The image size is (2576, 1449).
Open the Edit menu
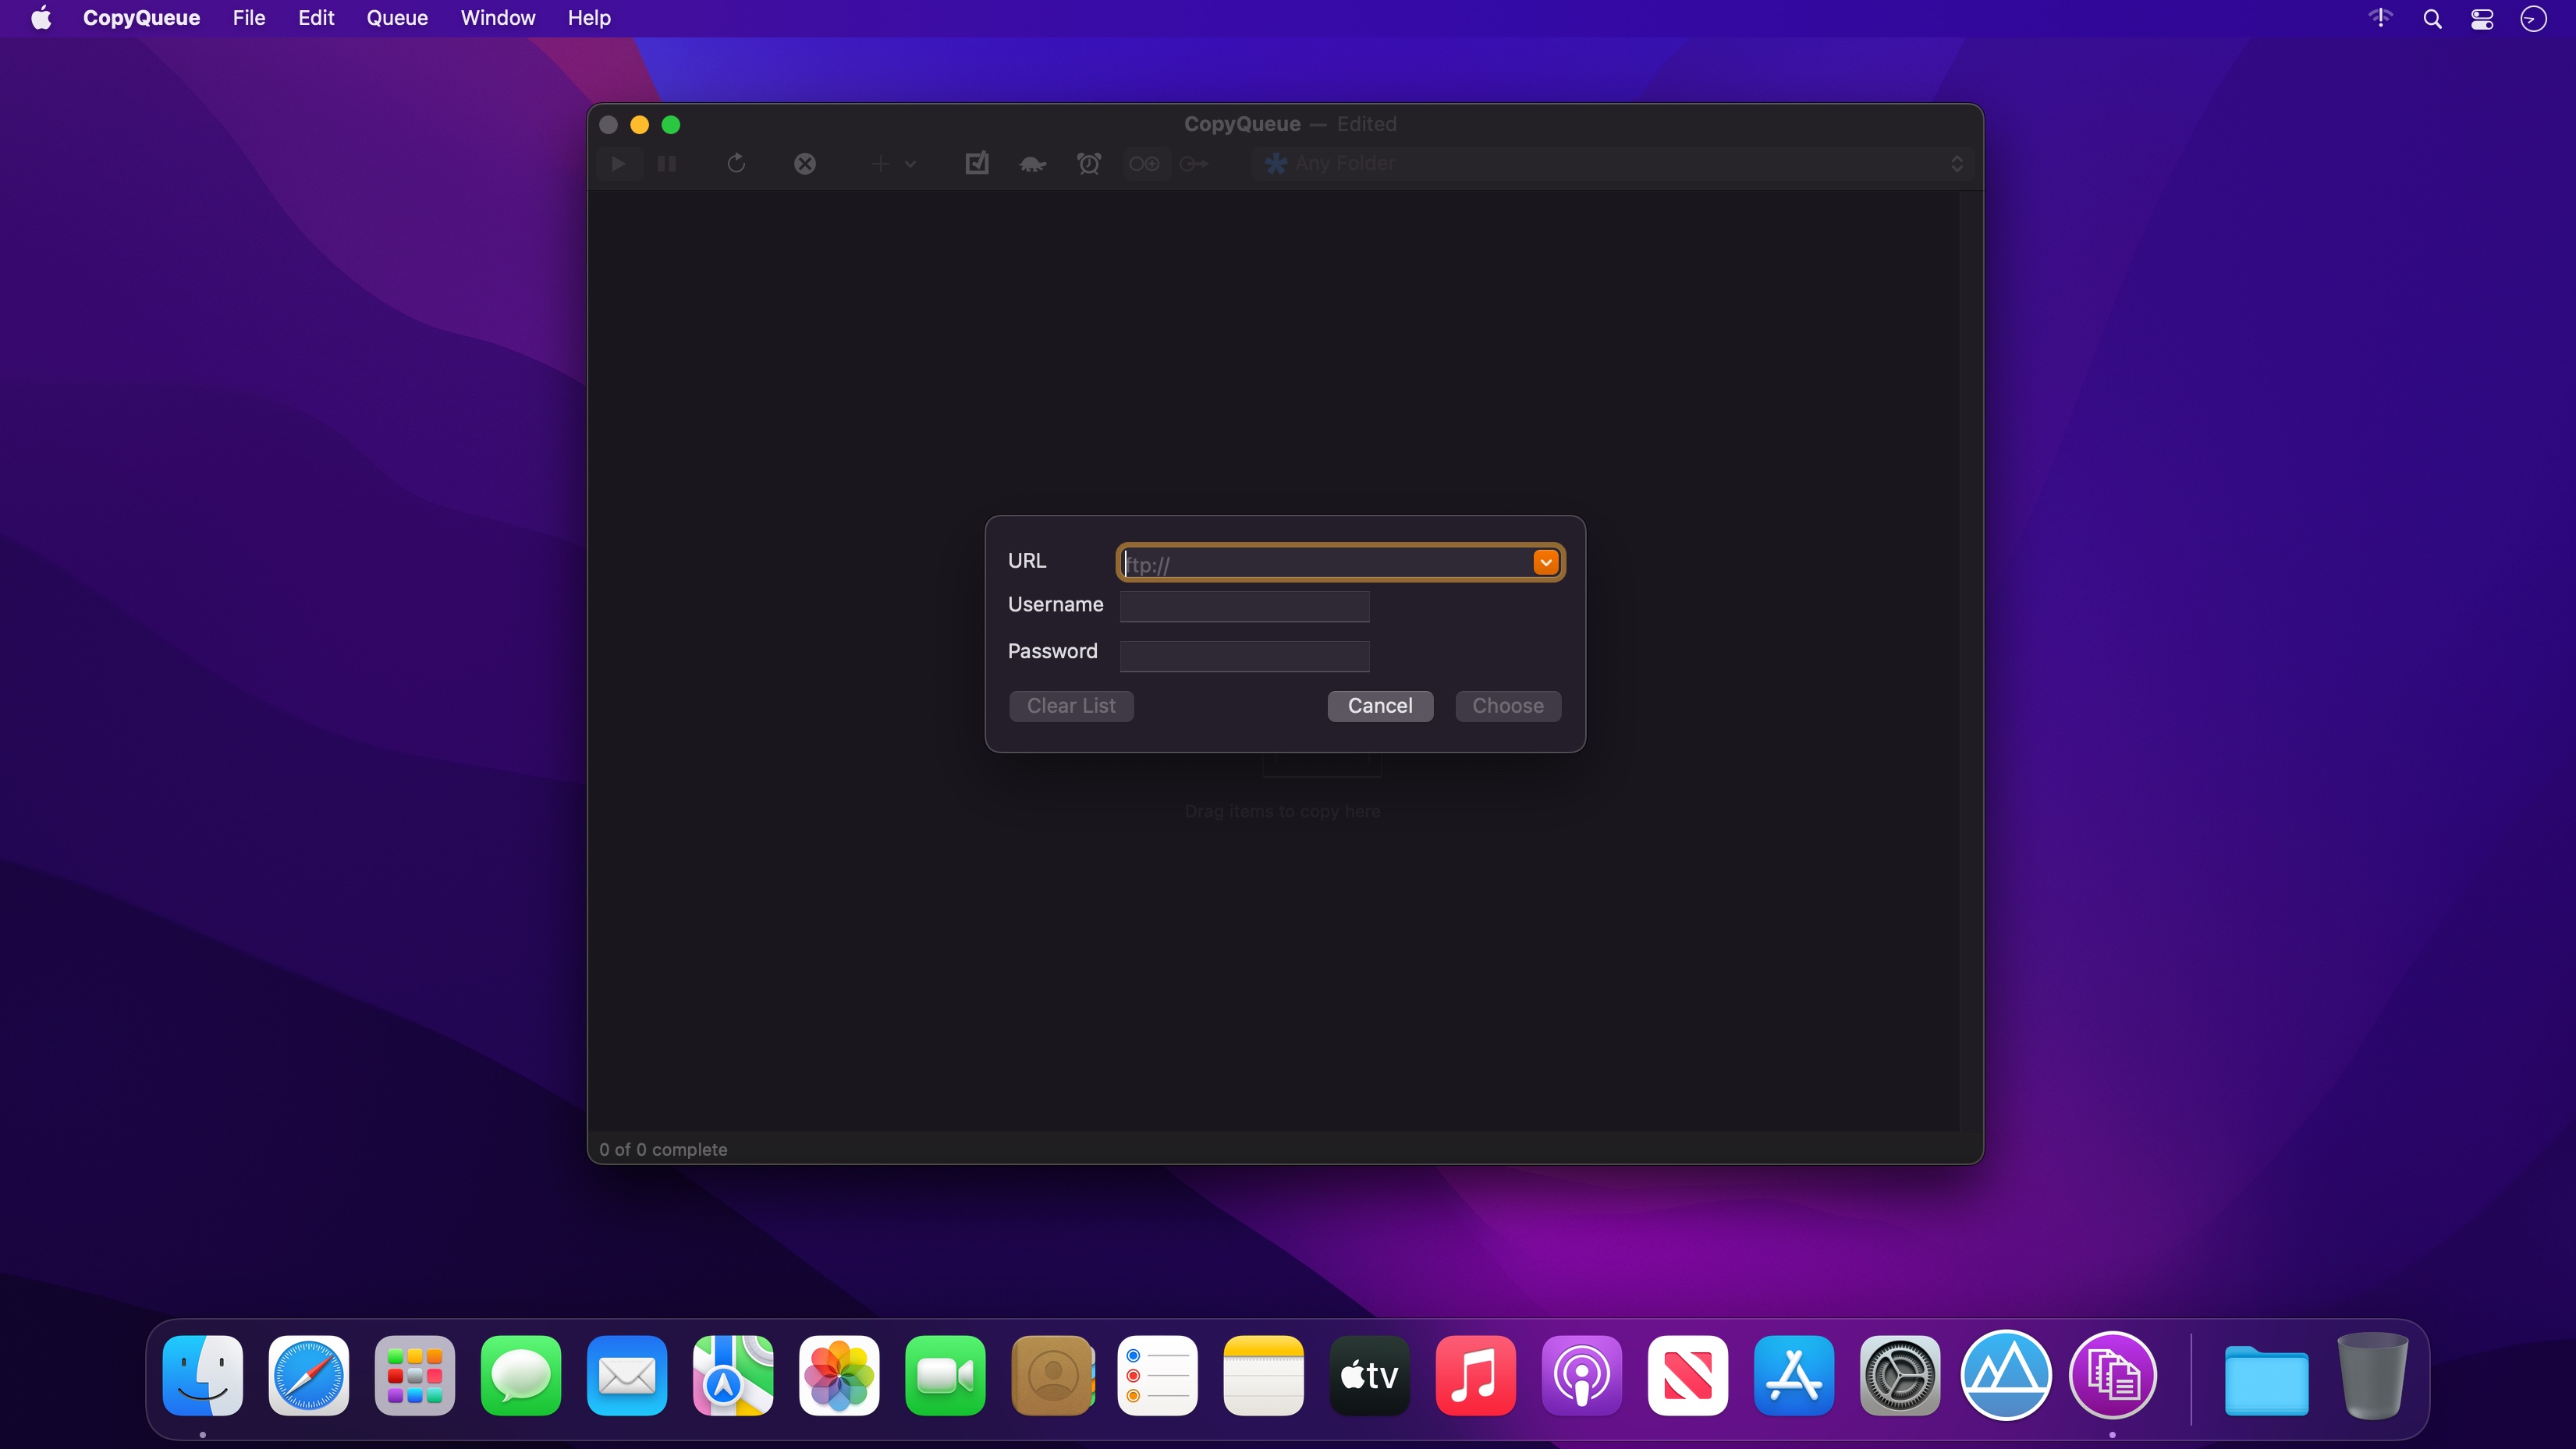(316, 18)
